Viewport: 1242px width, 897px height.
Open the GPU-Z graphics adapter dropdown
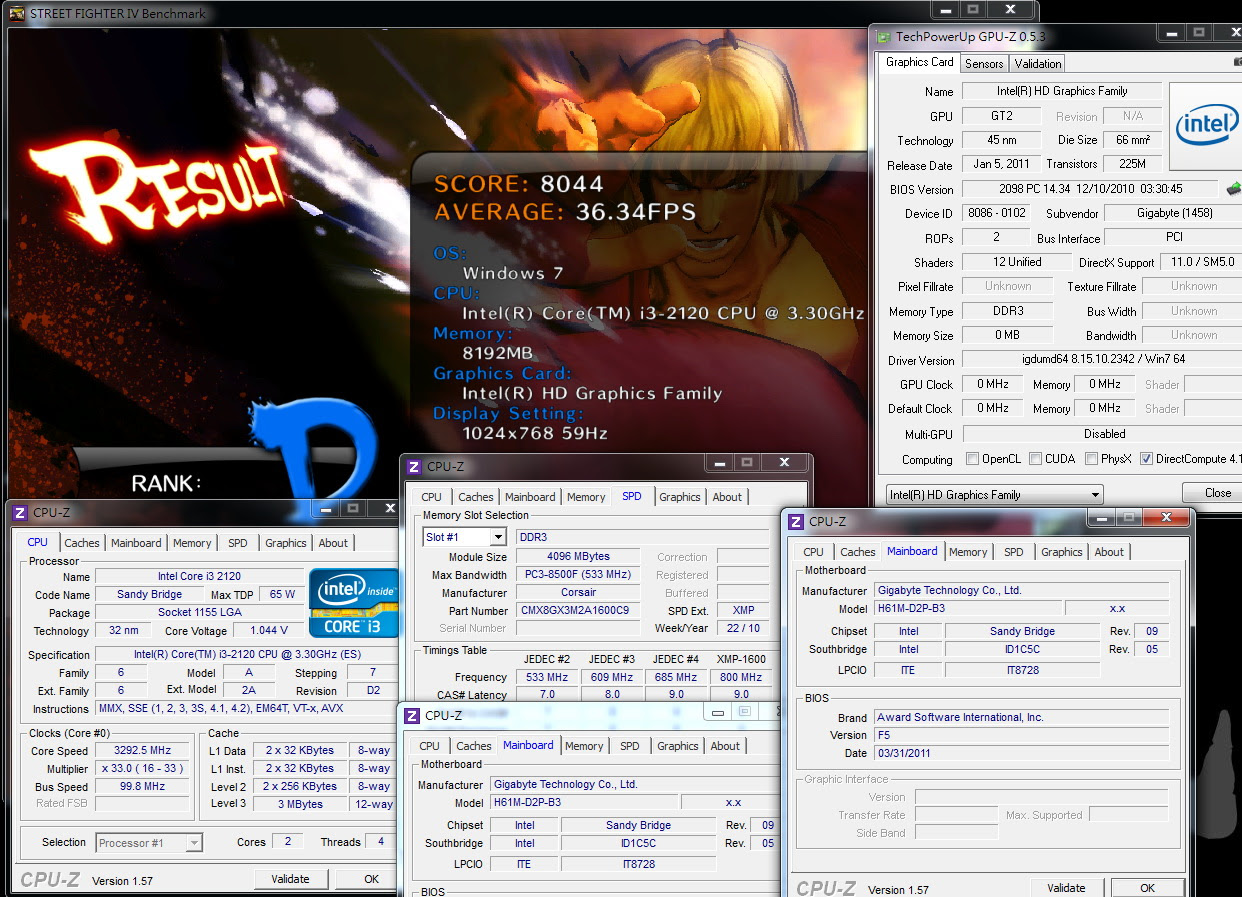click(x=994, y=494)
